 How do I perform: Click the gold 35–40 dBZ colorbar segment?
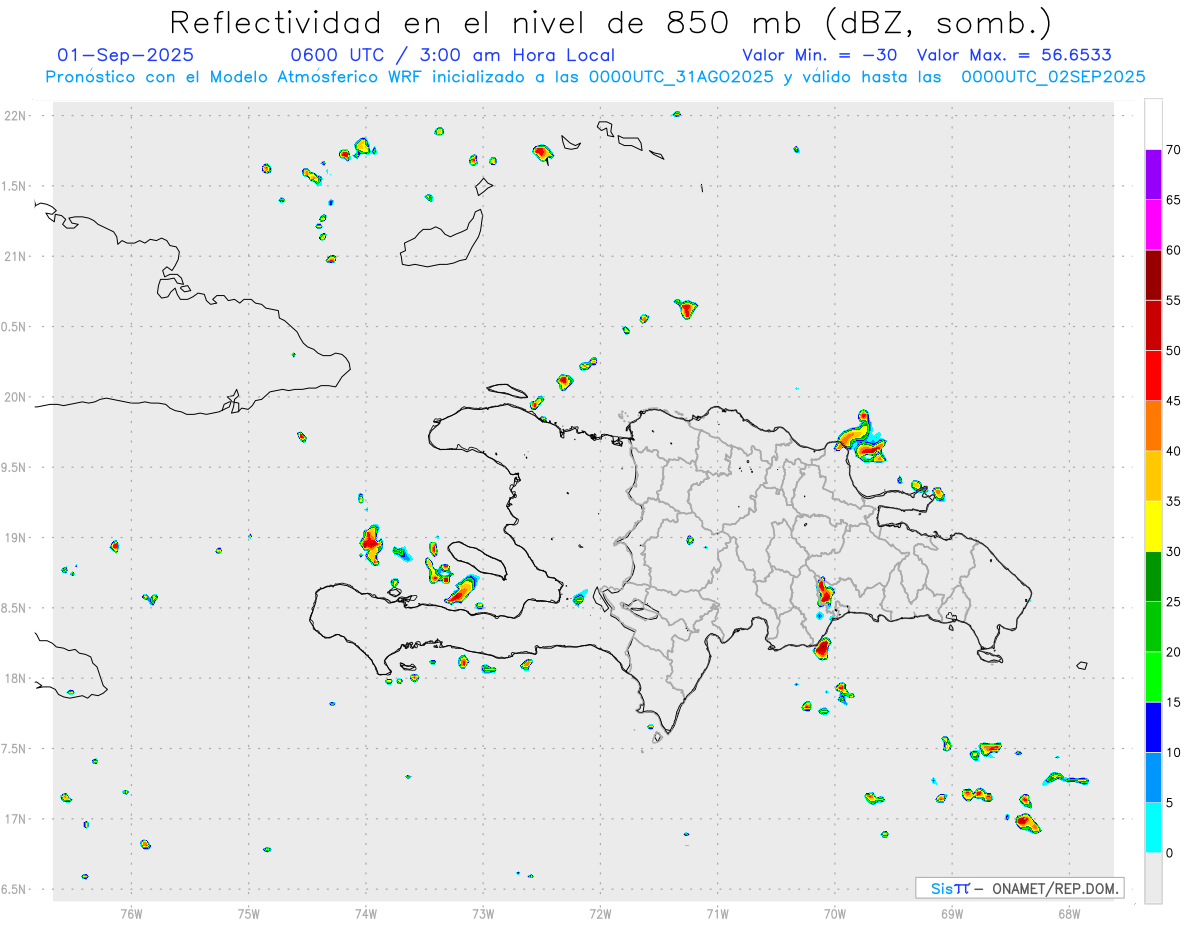(1153, 476)
